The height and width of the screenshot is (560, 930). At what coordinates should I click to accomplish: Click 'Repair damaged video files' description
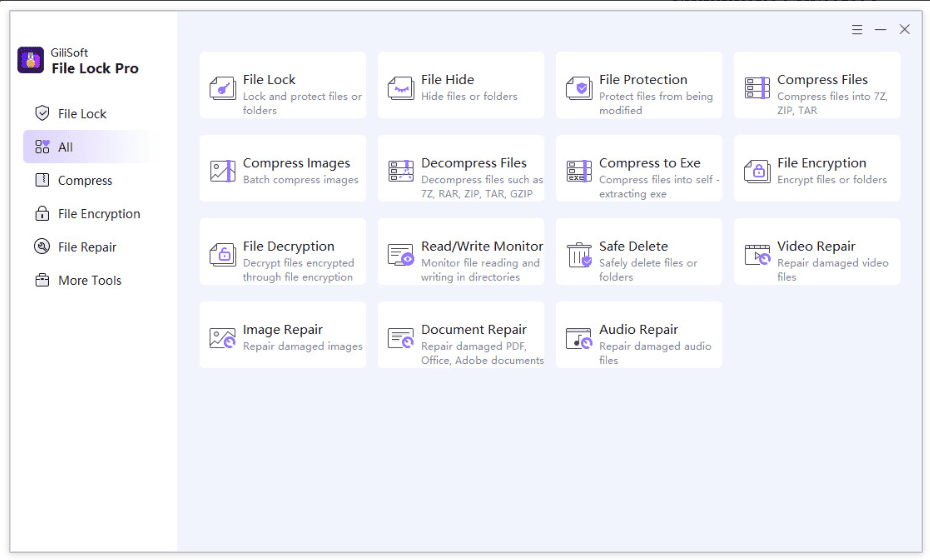coord(833,270)
